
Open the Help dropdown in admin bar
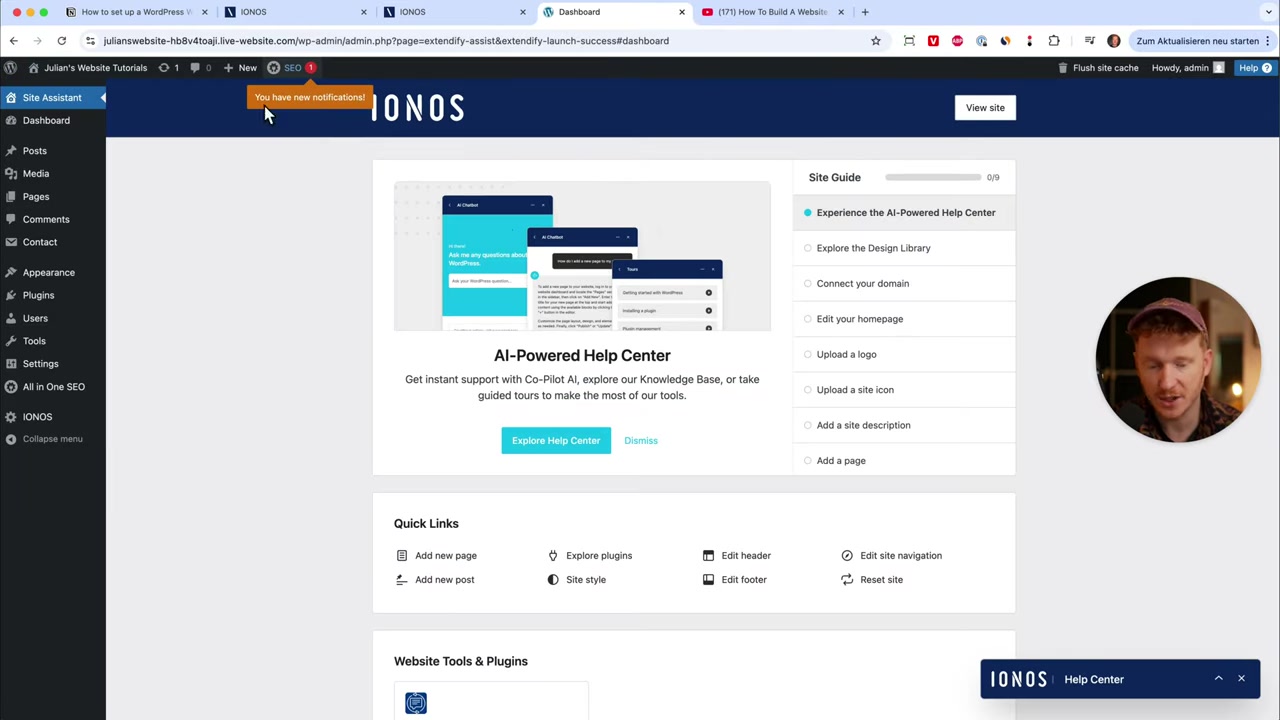(x=1255, y=68)
